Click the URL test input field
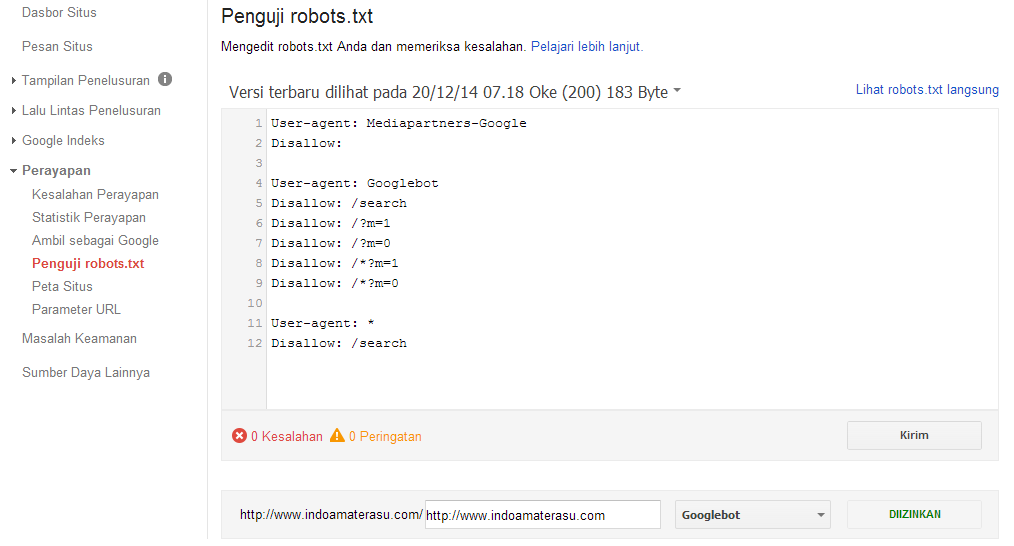The height and width of the screenshot is (546, 1014). coord(542,515)
